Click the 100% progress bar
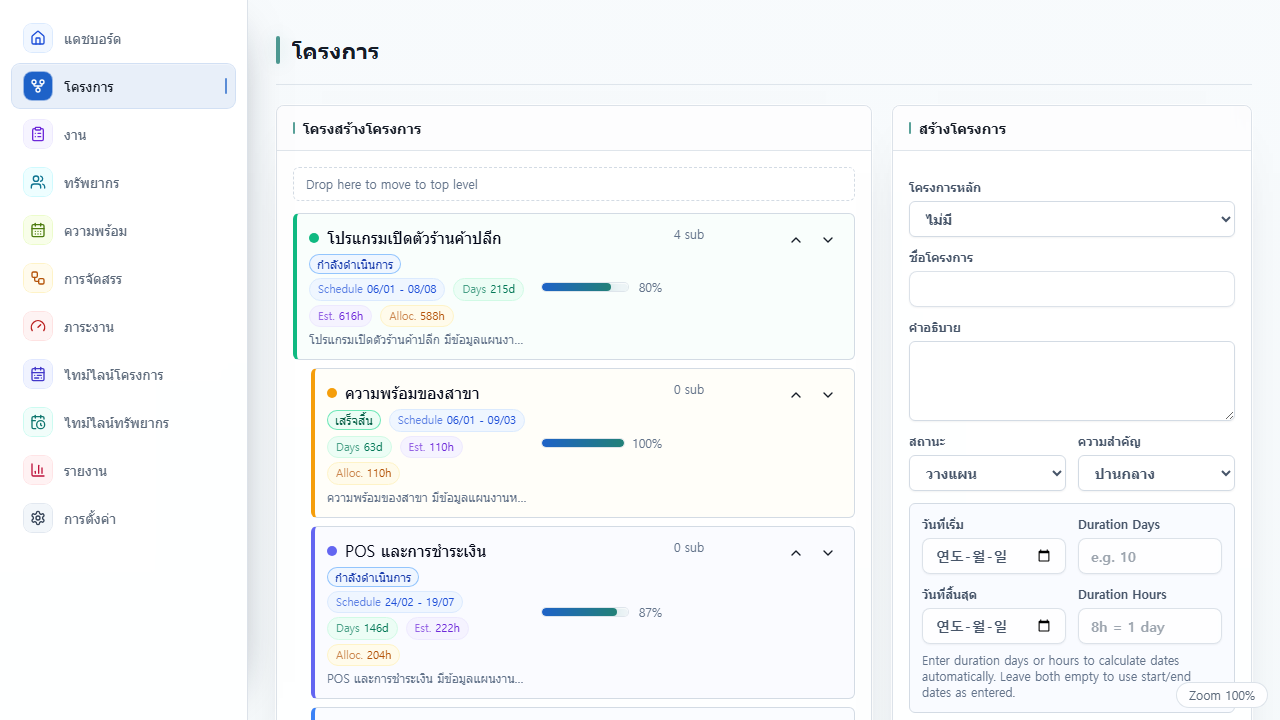The width and height of the screenshot is (1280, 720). coord(583,443)
